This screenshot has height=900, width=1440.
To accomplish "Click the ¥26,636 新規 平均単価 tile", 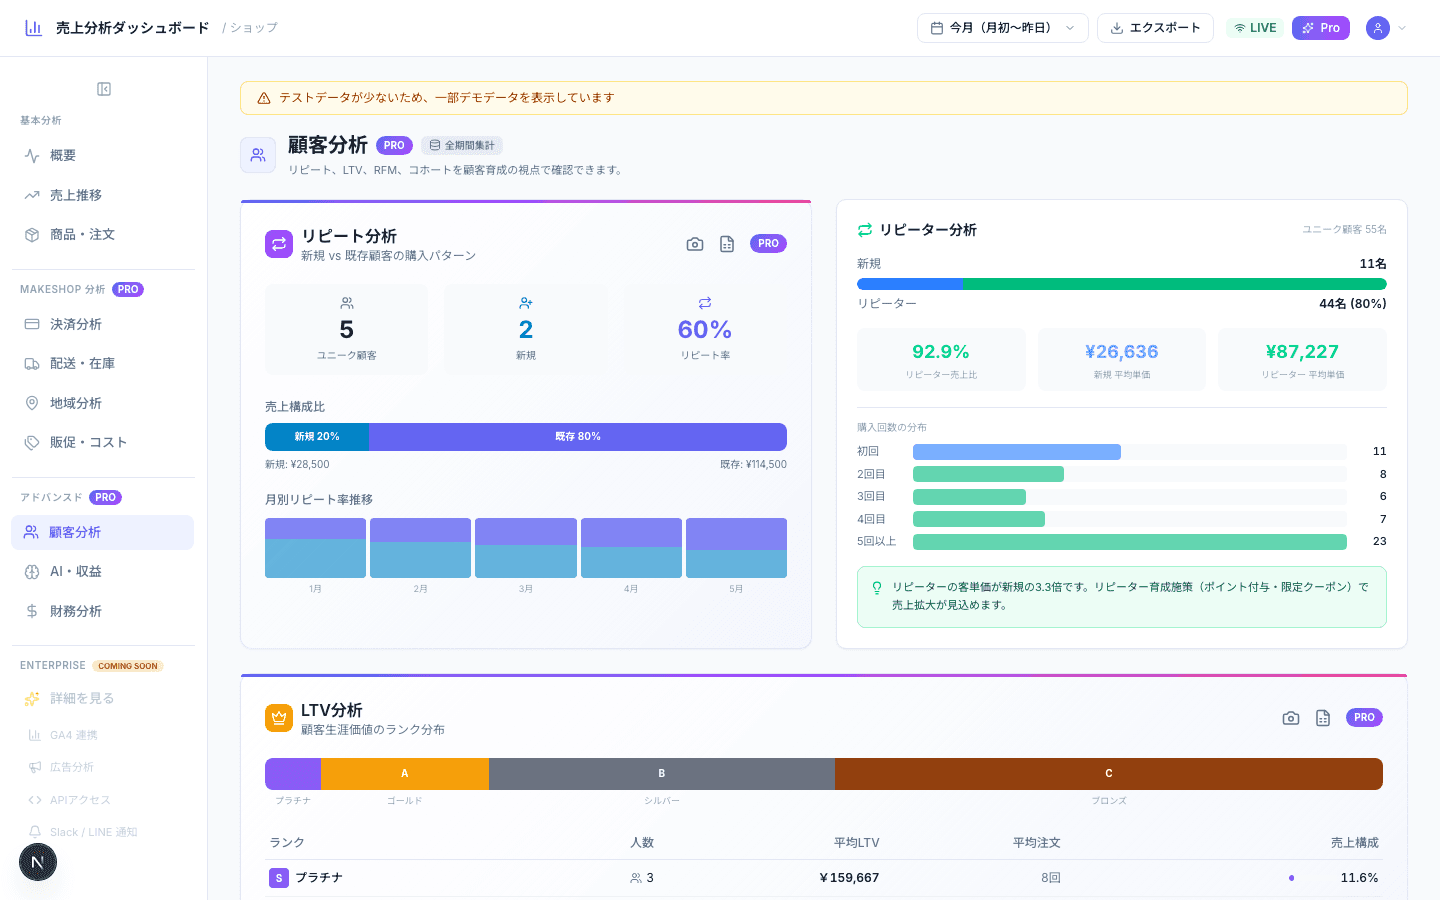I will pyautogui.click(x=1122, y=360).
